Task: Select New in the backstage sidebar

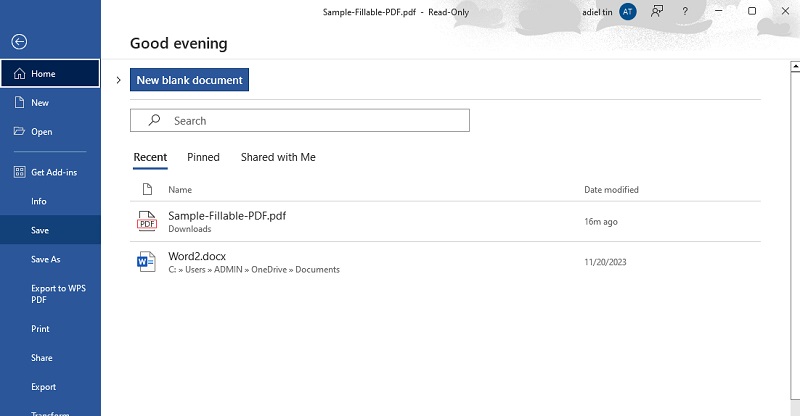Action: pos(50,103)
